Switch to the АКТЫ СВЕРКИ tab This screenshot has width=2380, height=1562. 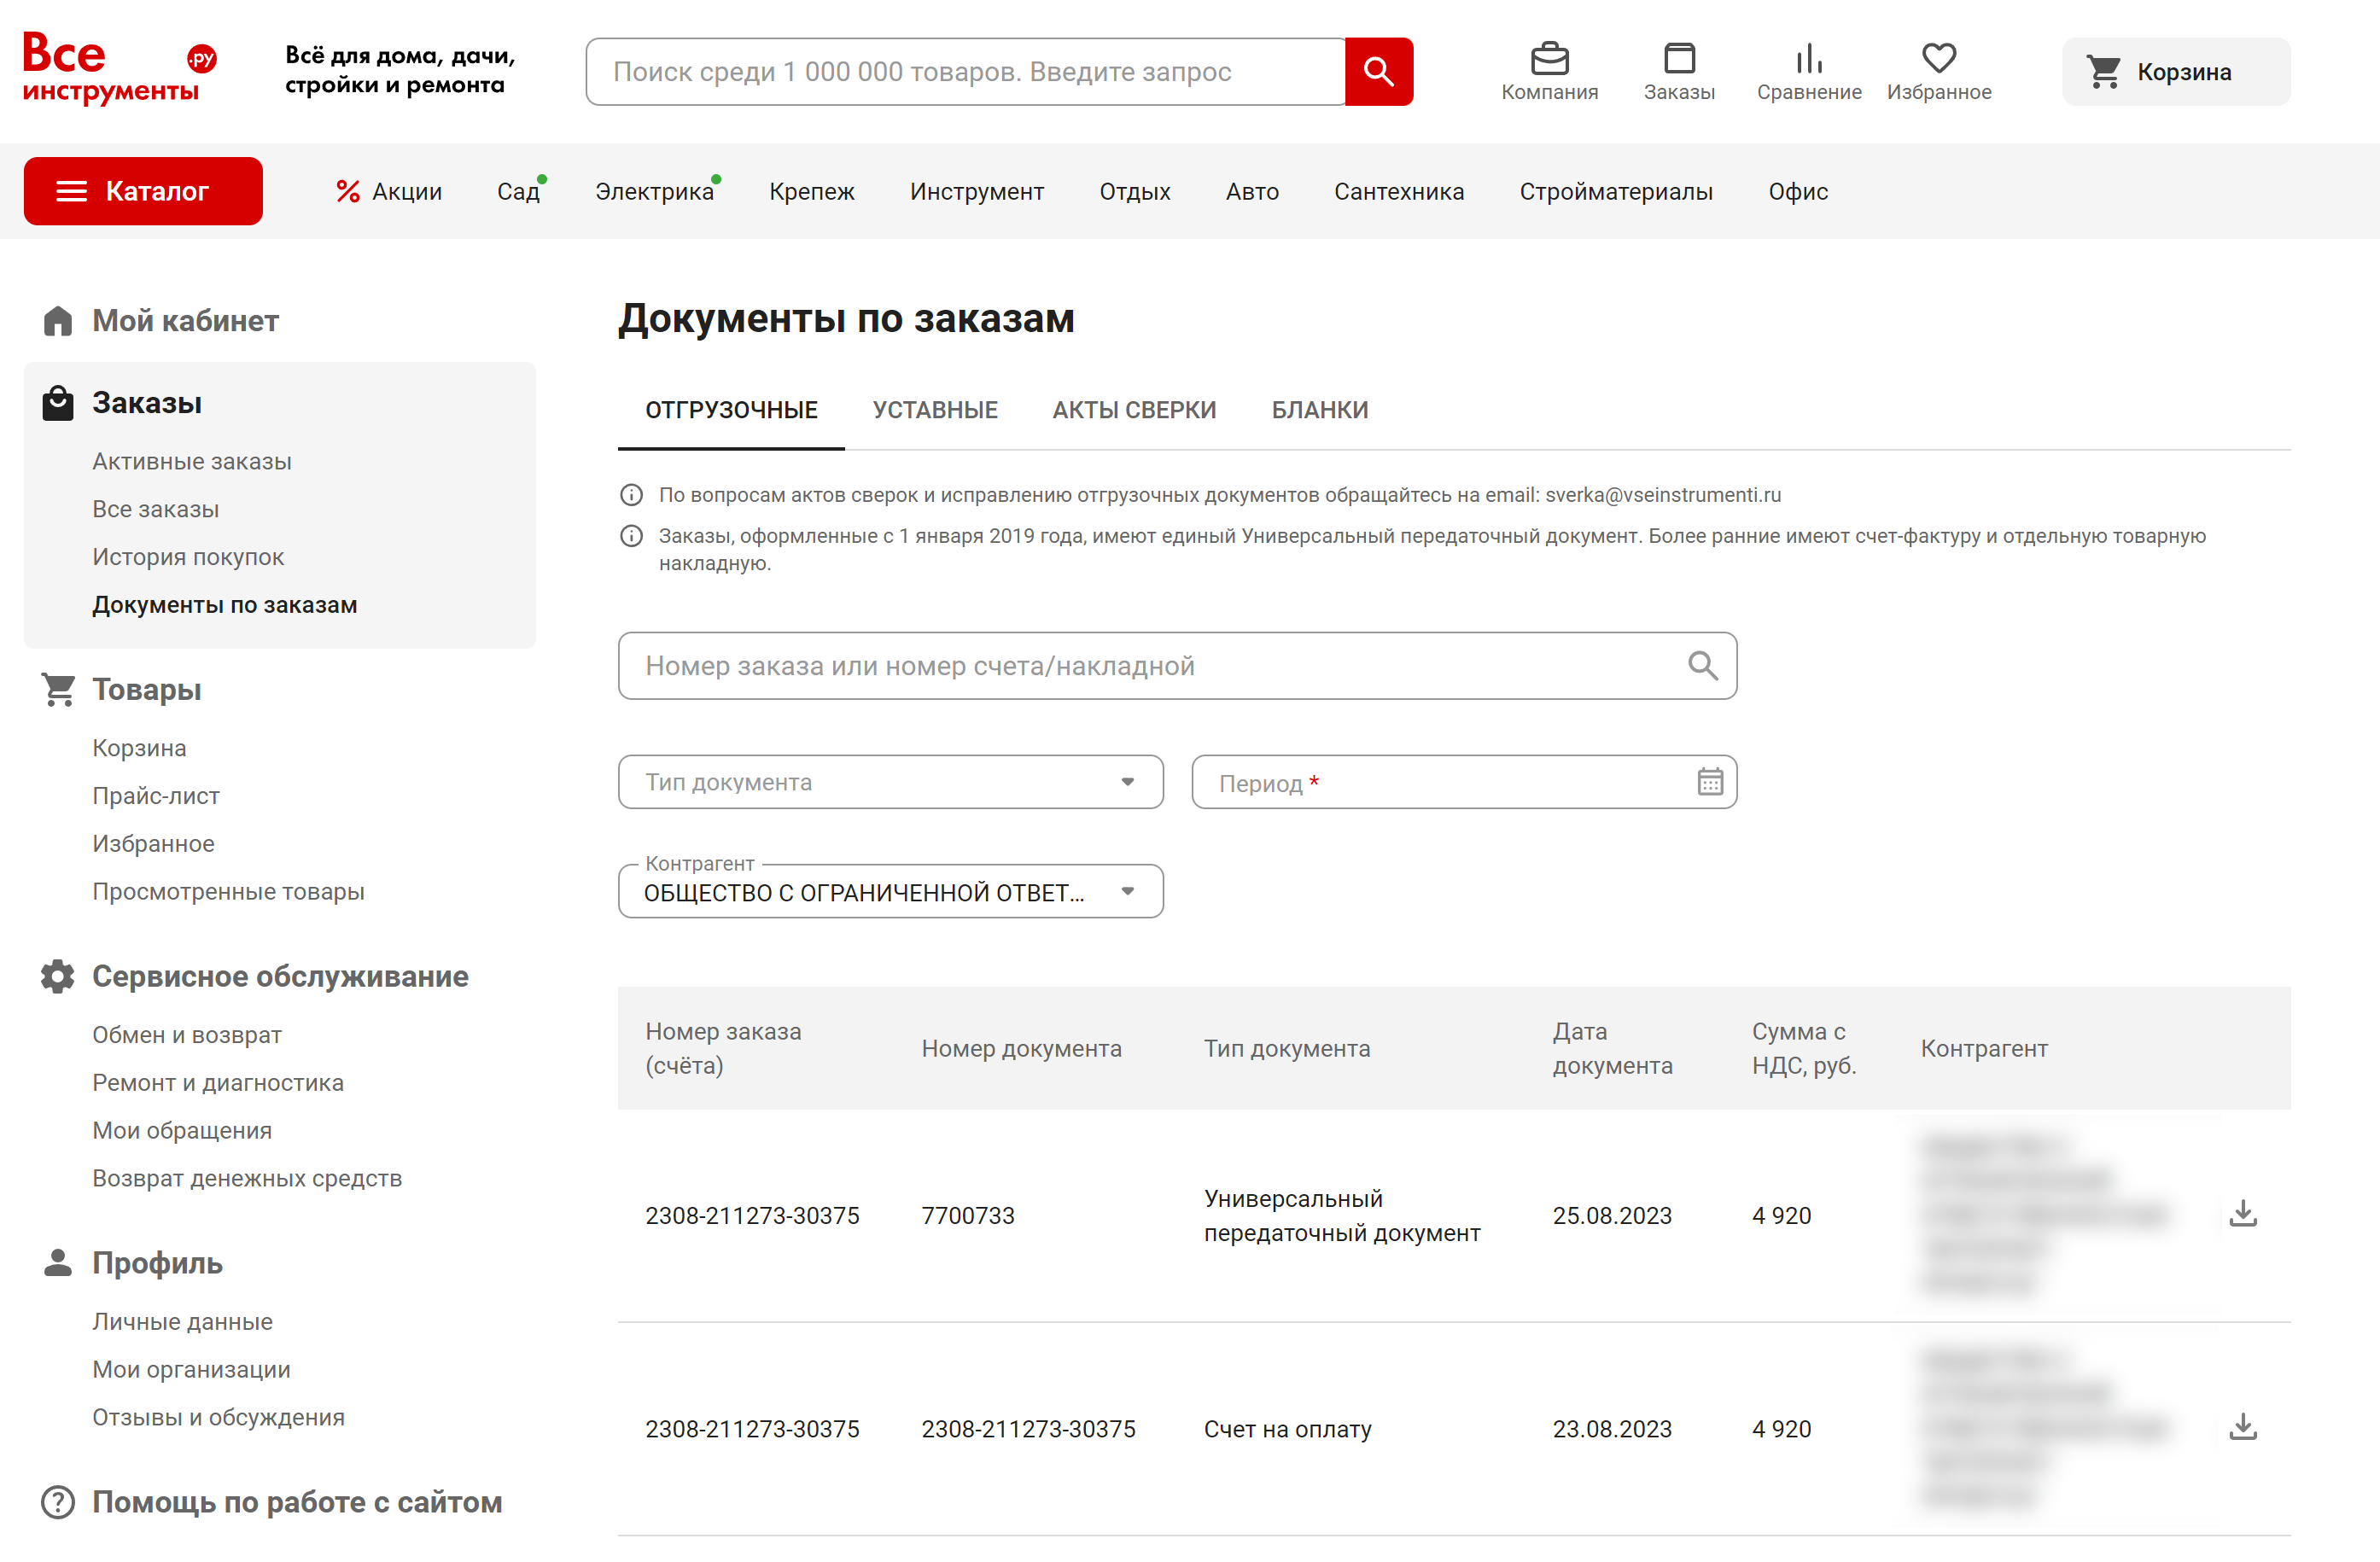pos(1134,410)
